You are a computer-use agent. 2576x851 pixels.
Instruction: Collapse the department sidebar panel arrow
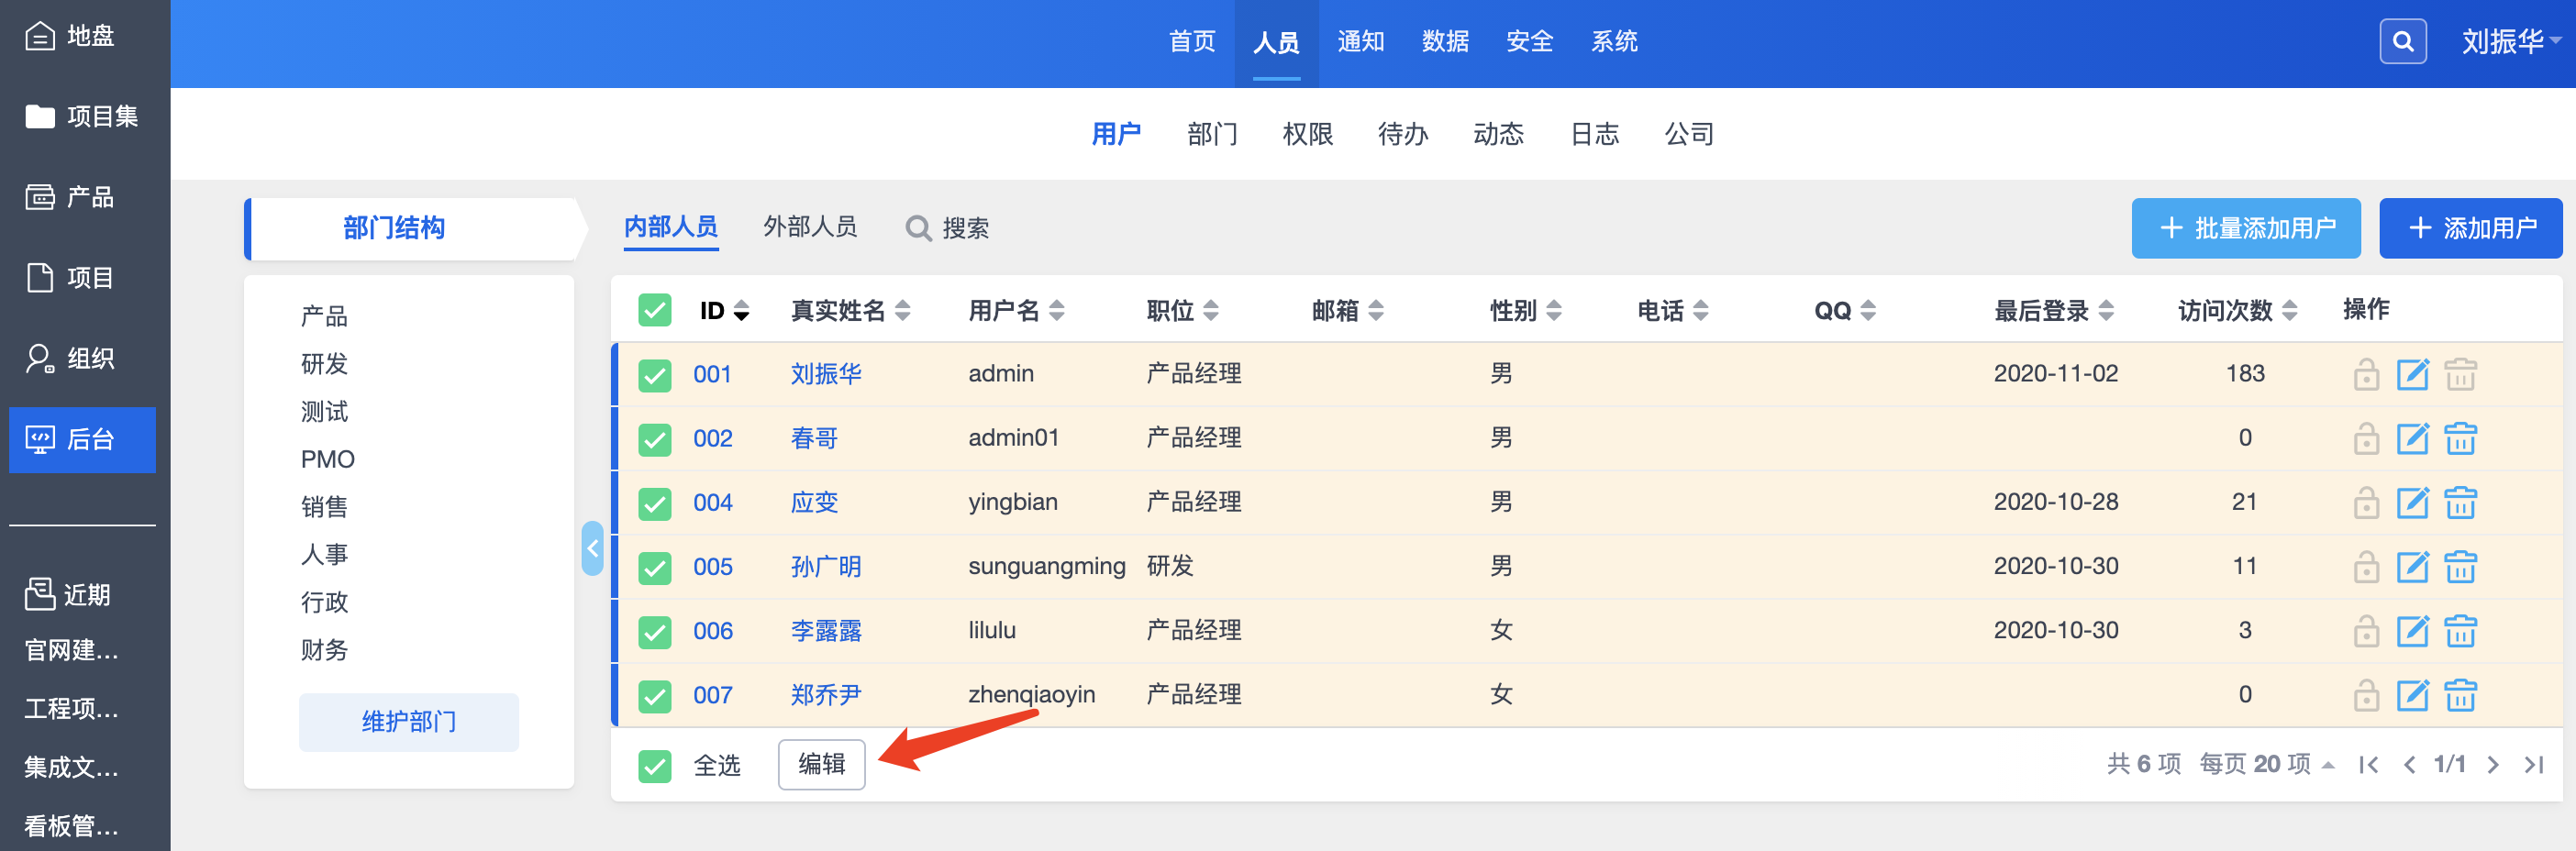(592, 548)
